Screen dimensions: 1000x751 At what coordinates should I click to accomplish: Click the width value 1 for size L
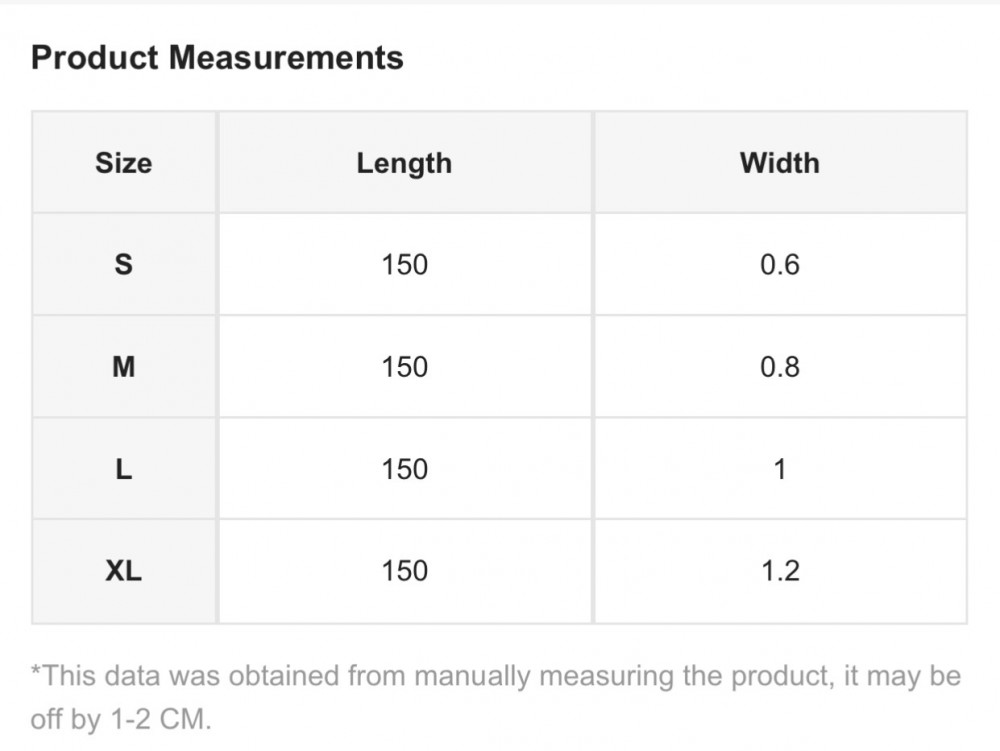coord(779,469)
